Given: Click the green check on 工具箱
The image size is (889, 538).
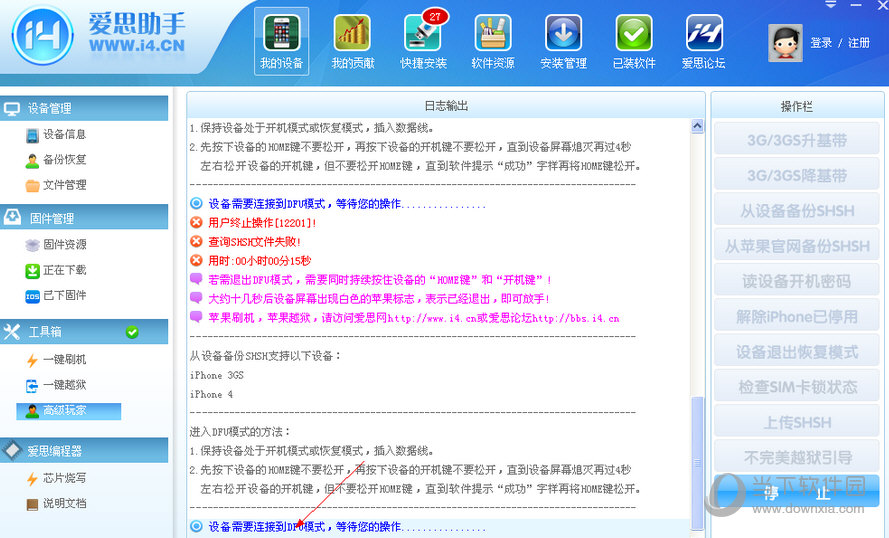Looking at the screenshot, I should click(x=132, y=332).
